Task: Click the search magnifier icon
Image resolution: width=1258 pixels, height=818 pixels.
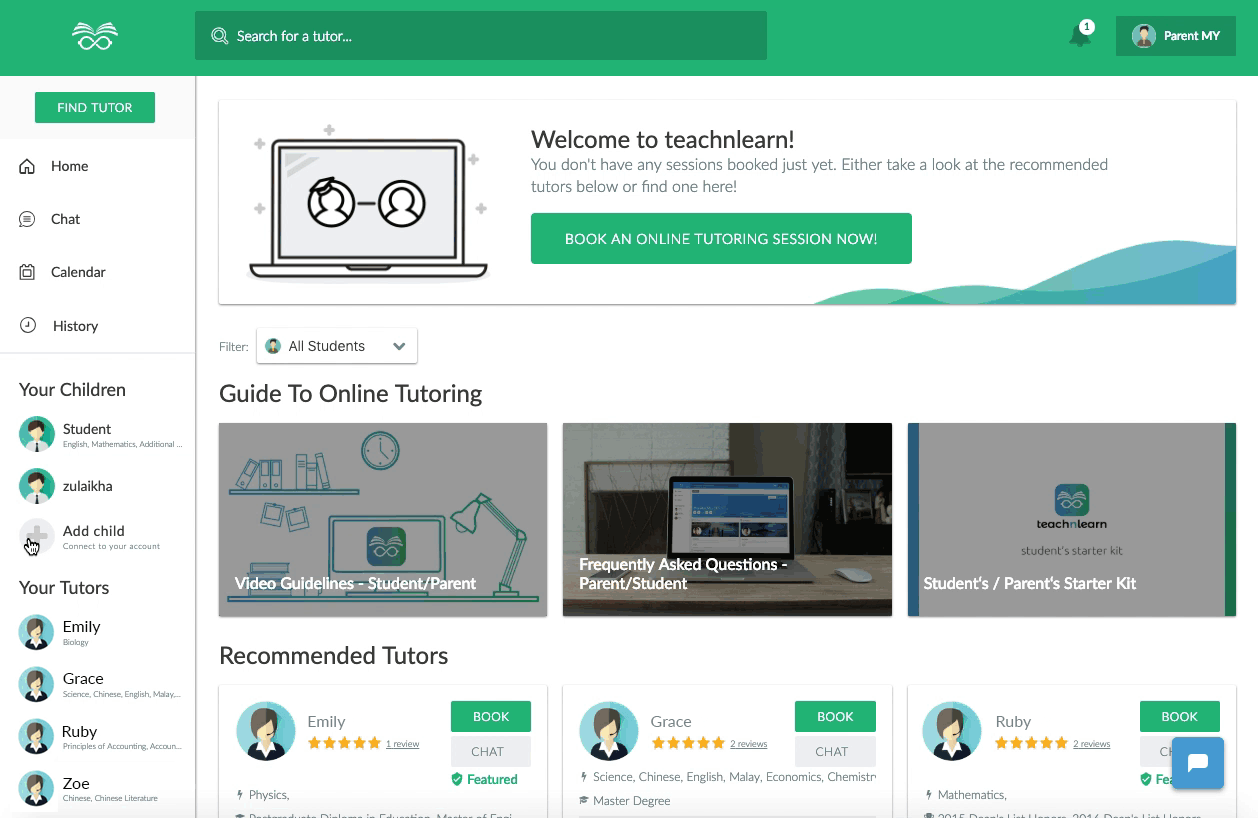Action: click(220, 36)
